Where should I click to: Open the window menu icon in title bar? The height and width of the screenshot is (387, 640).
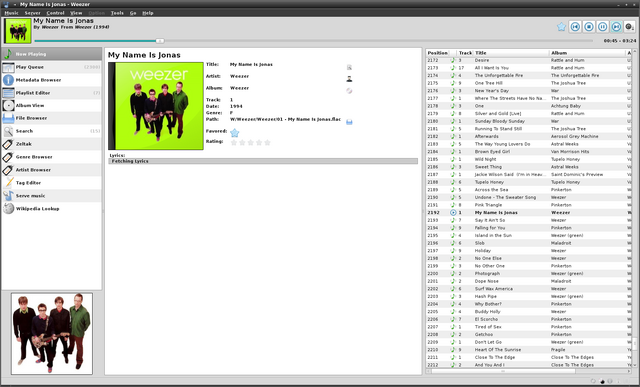6,4
